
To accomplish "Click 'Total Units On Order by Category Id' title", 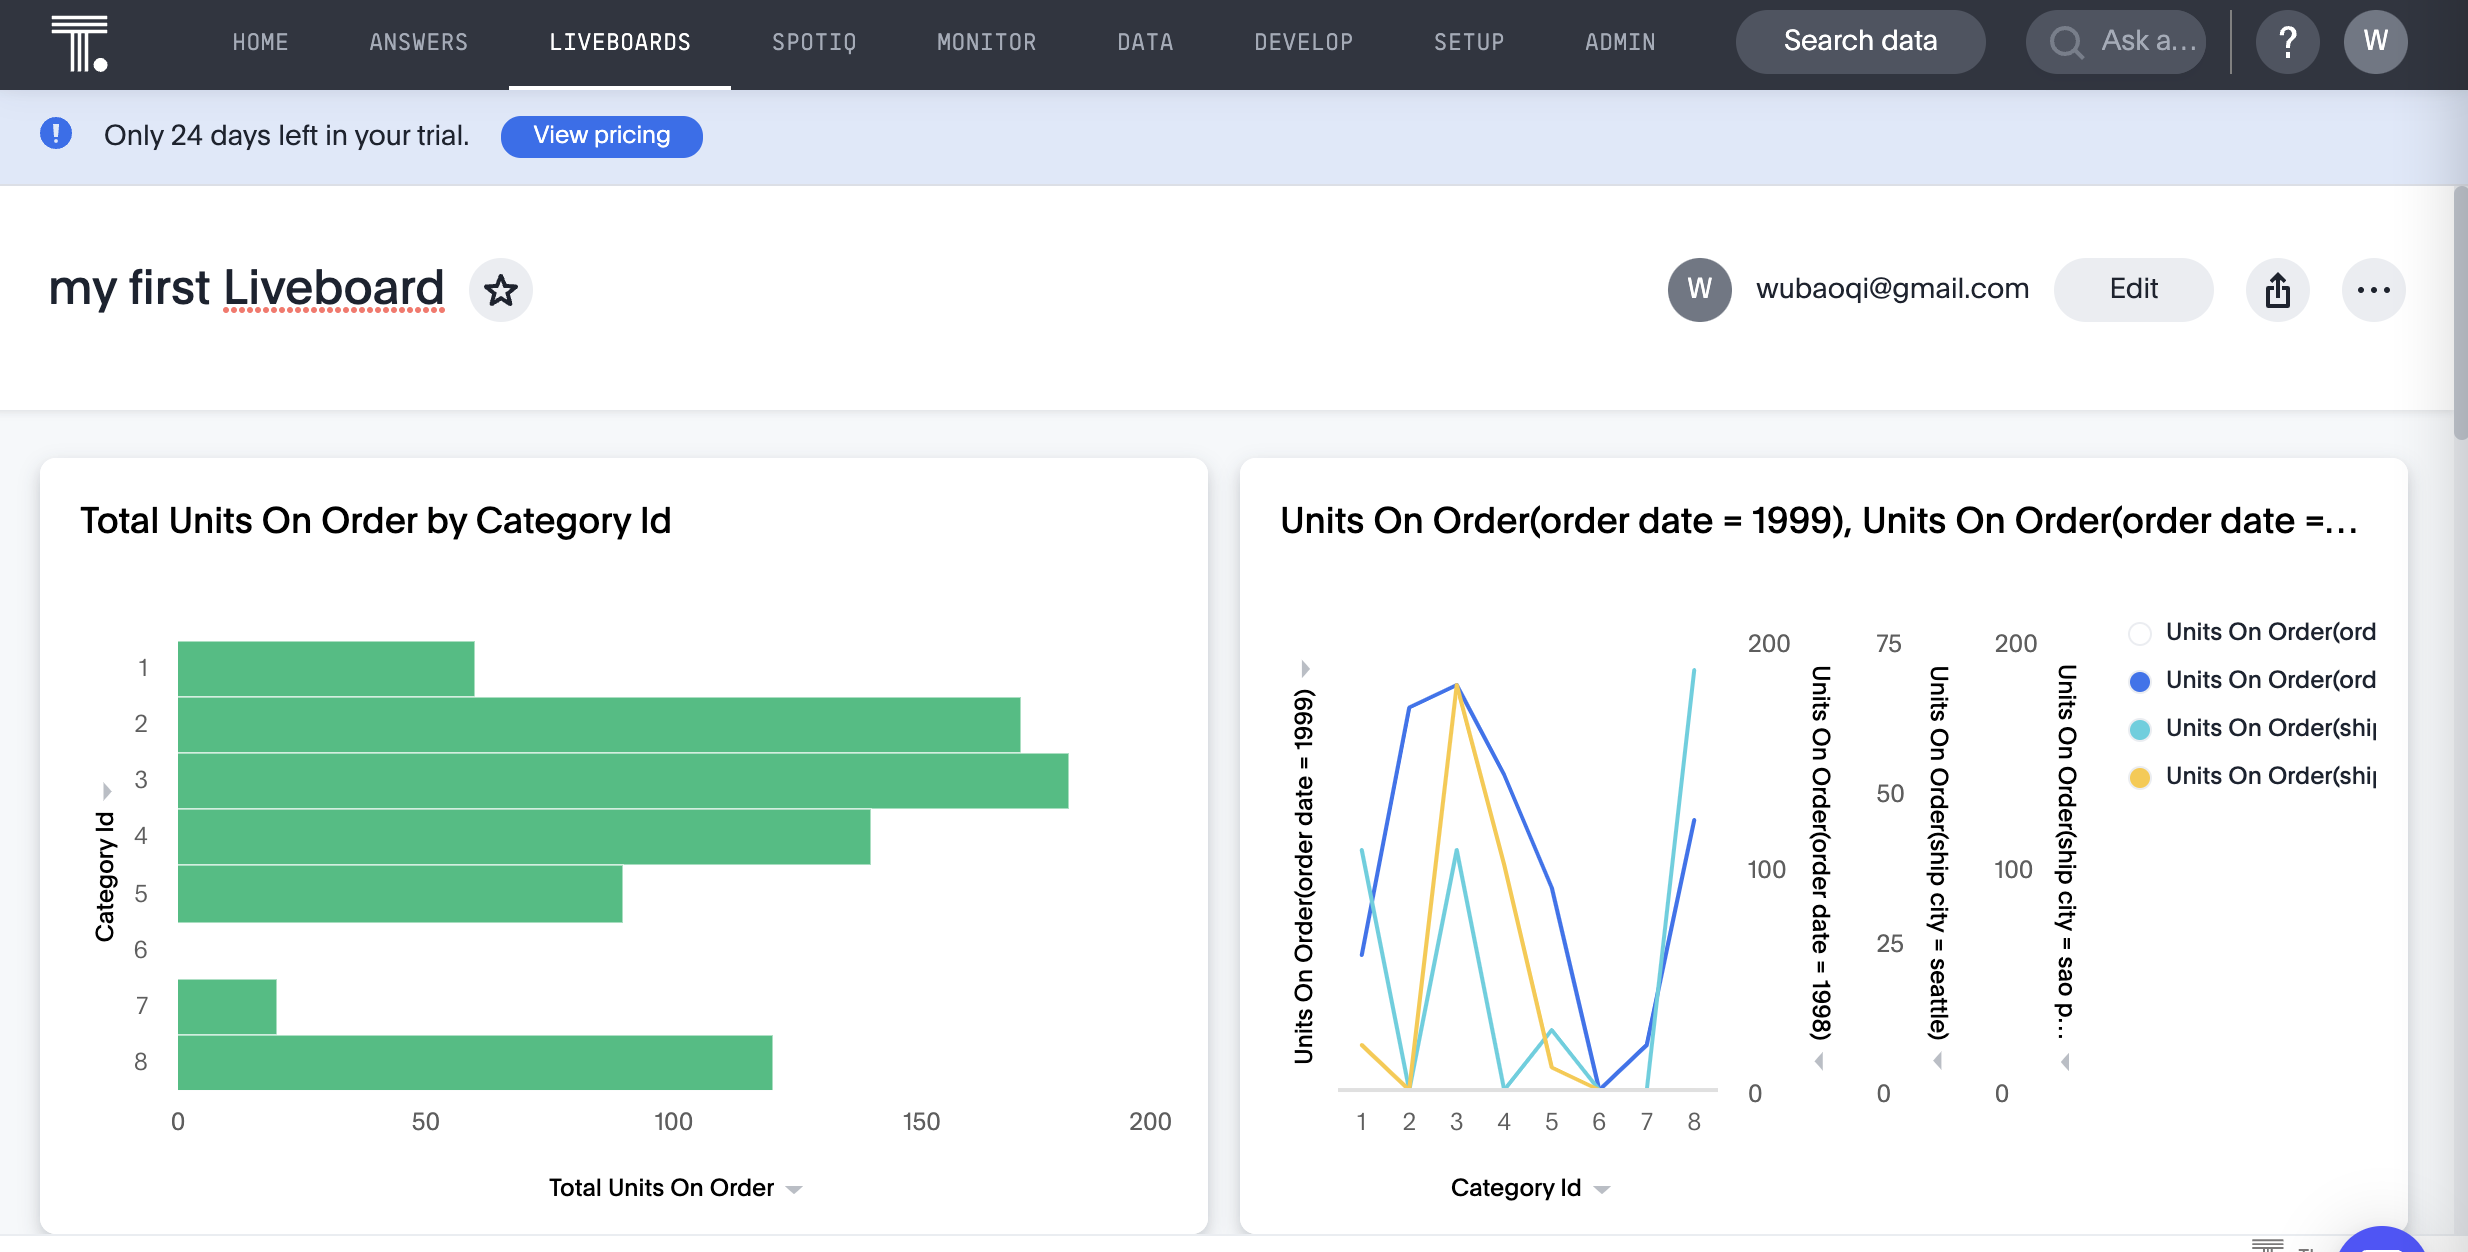I will click(x=376, y=521).
